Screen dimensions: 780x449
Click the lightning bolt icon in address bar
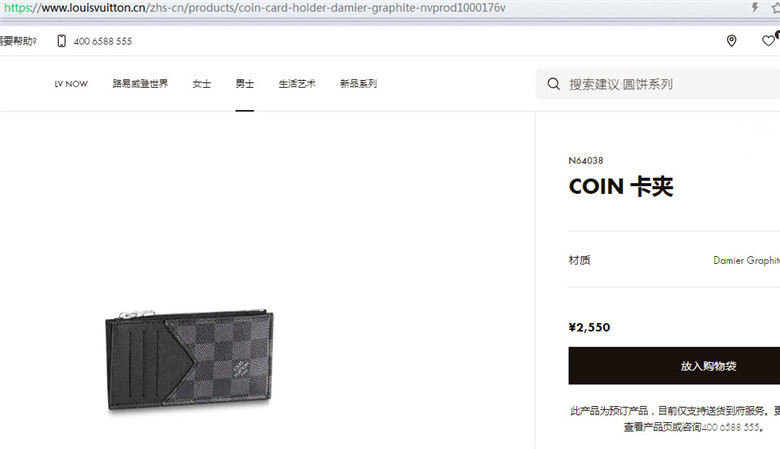755,7
